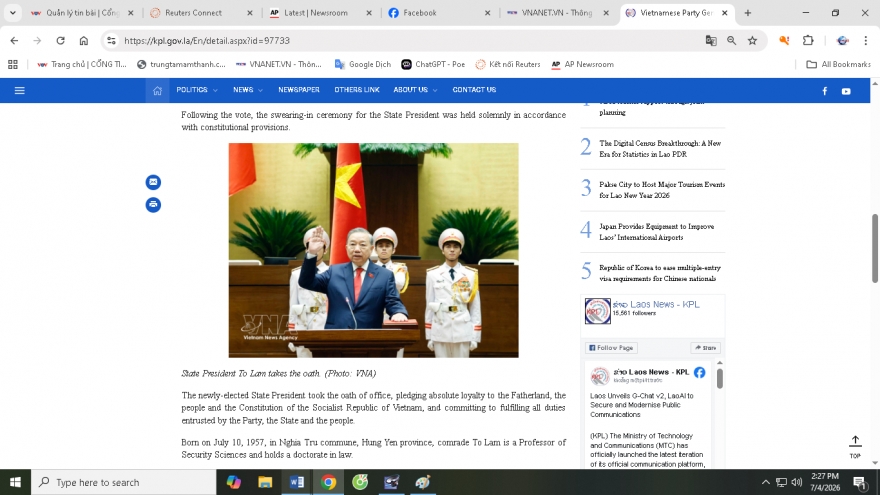
Task: Open Microsoft Word from the taskbar
Action: [x=297, y=482]
